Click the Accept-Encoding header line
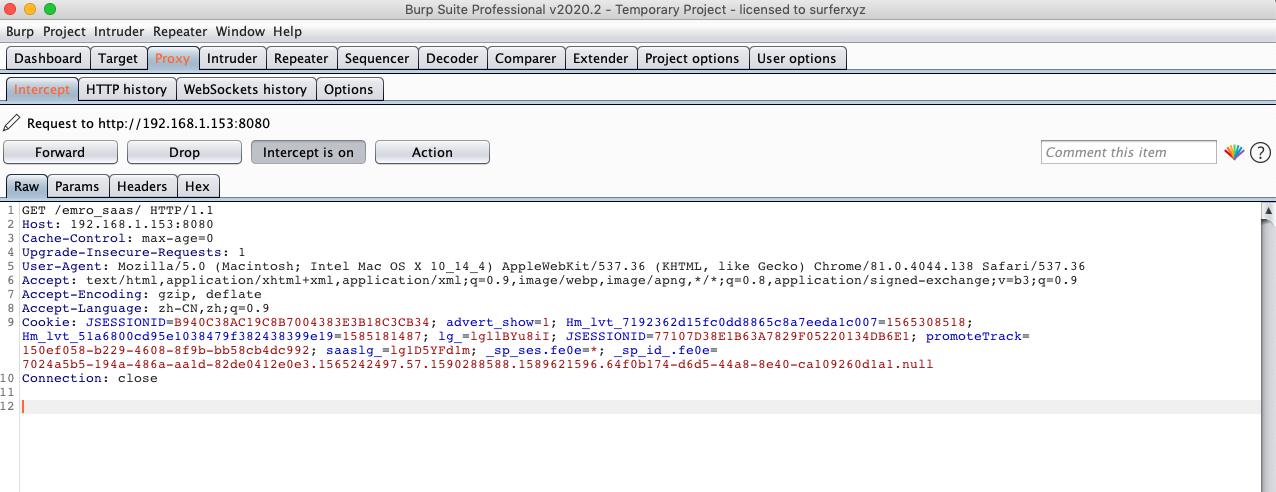This screenshot has width=1276, height=492. (x=142, y=295)
